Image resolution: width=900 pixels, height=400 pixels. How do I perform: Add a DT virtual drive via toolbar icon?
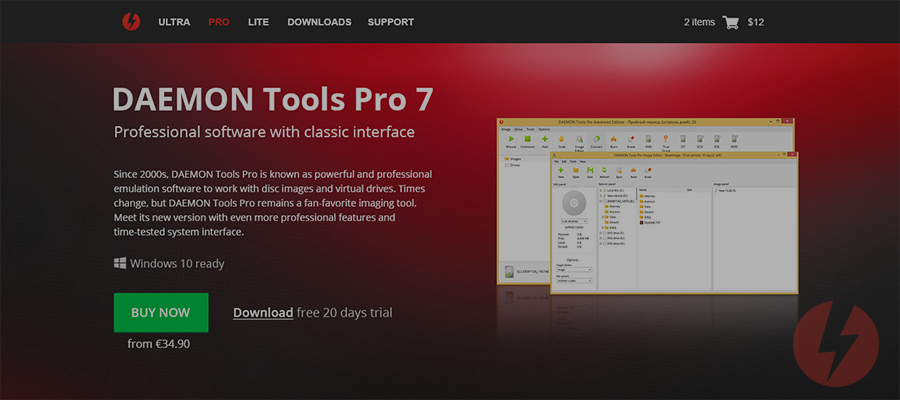click(x=683, y=139)
